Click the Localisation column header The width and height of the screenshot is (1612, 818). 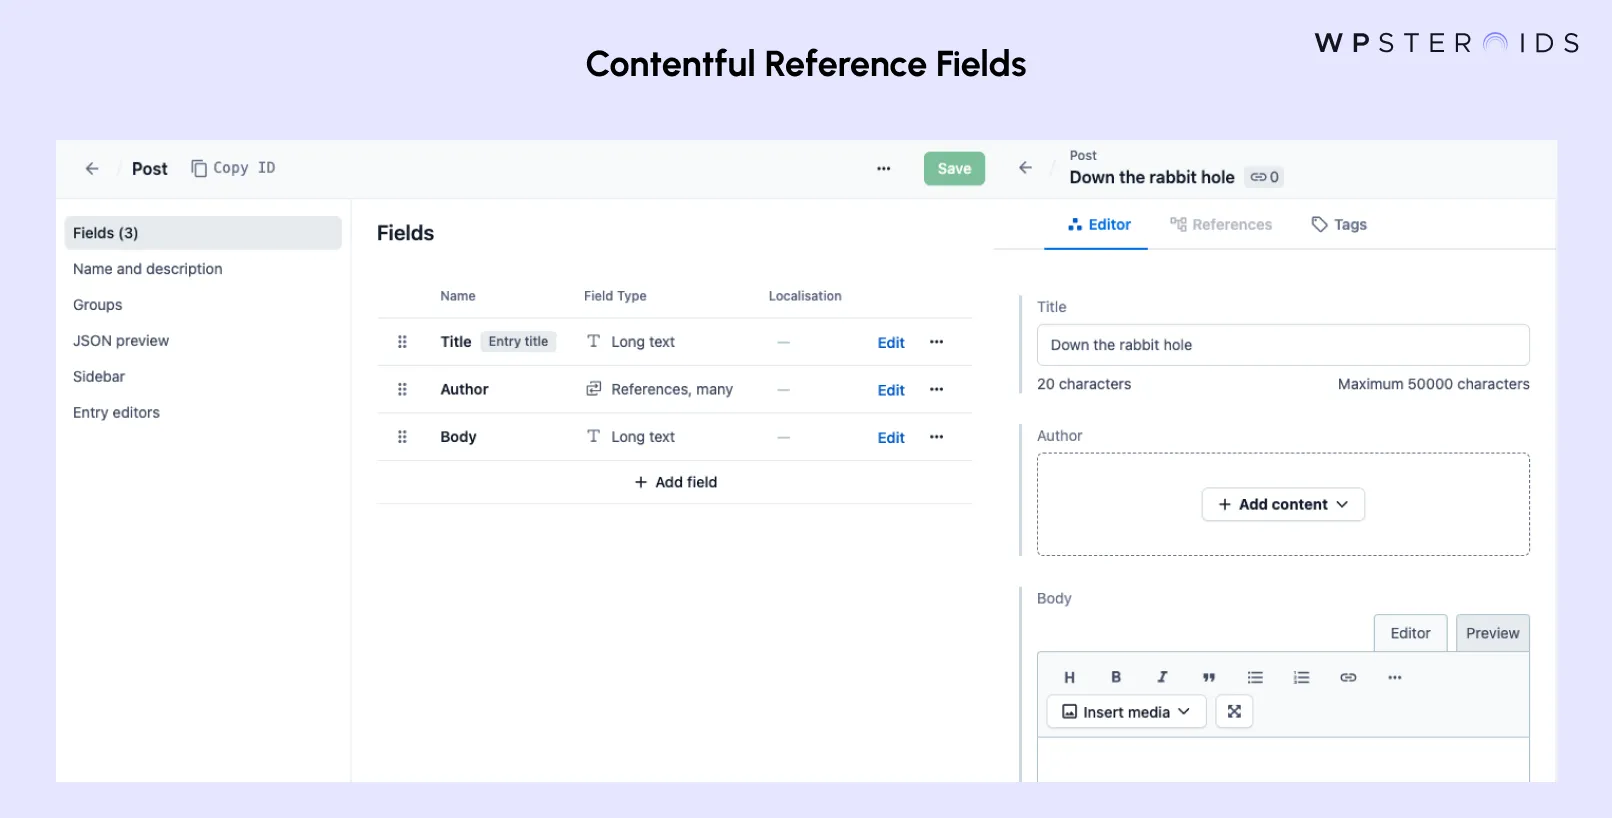pos(805,296)
